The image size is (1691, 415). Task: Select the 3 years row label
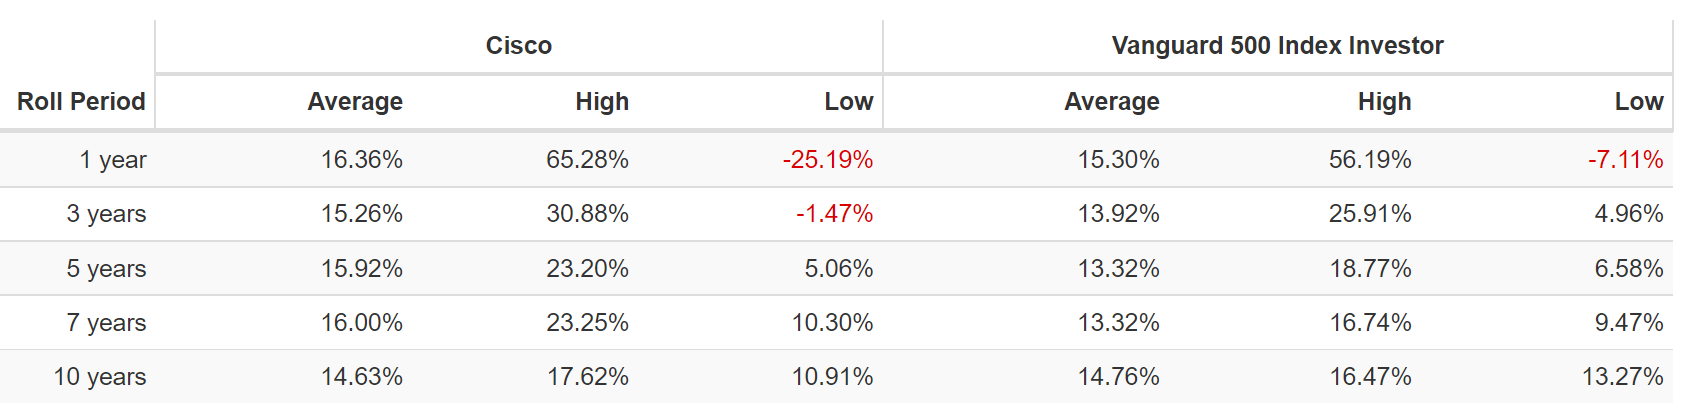pos(106,214)
